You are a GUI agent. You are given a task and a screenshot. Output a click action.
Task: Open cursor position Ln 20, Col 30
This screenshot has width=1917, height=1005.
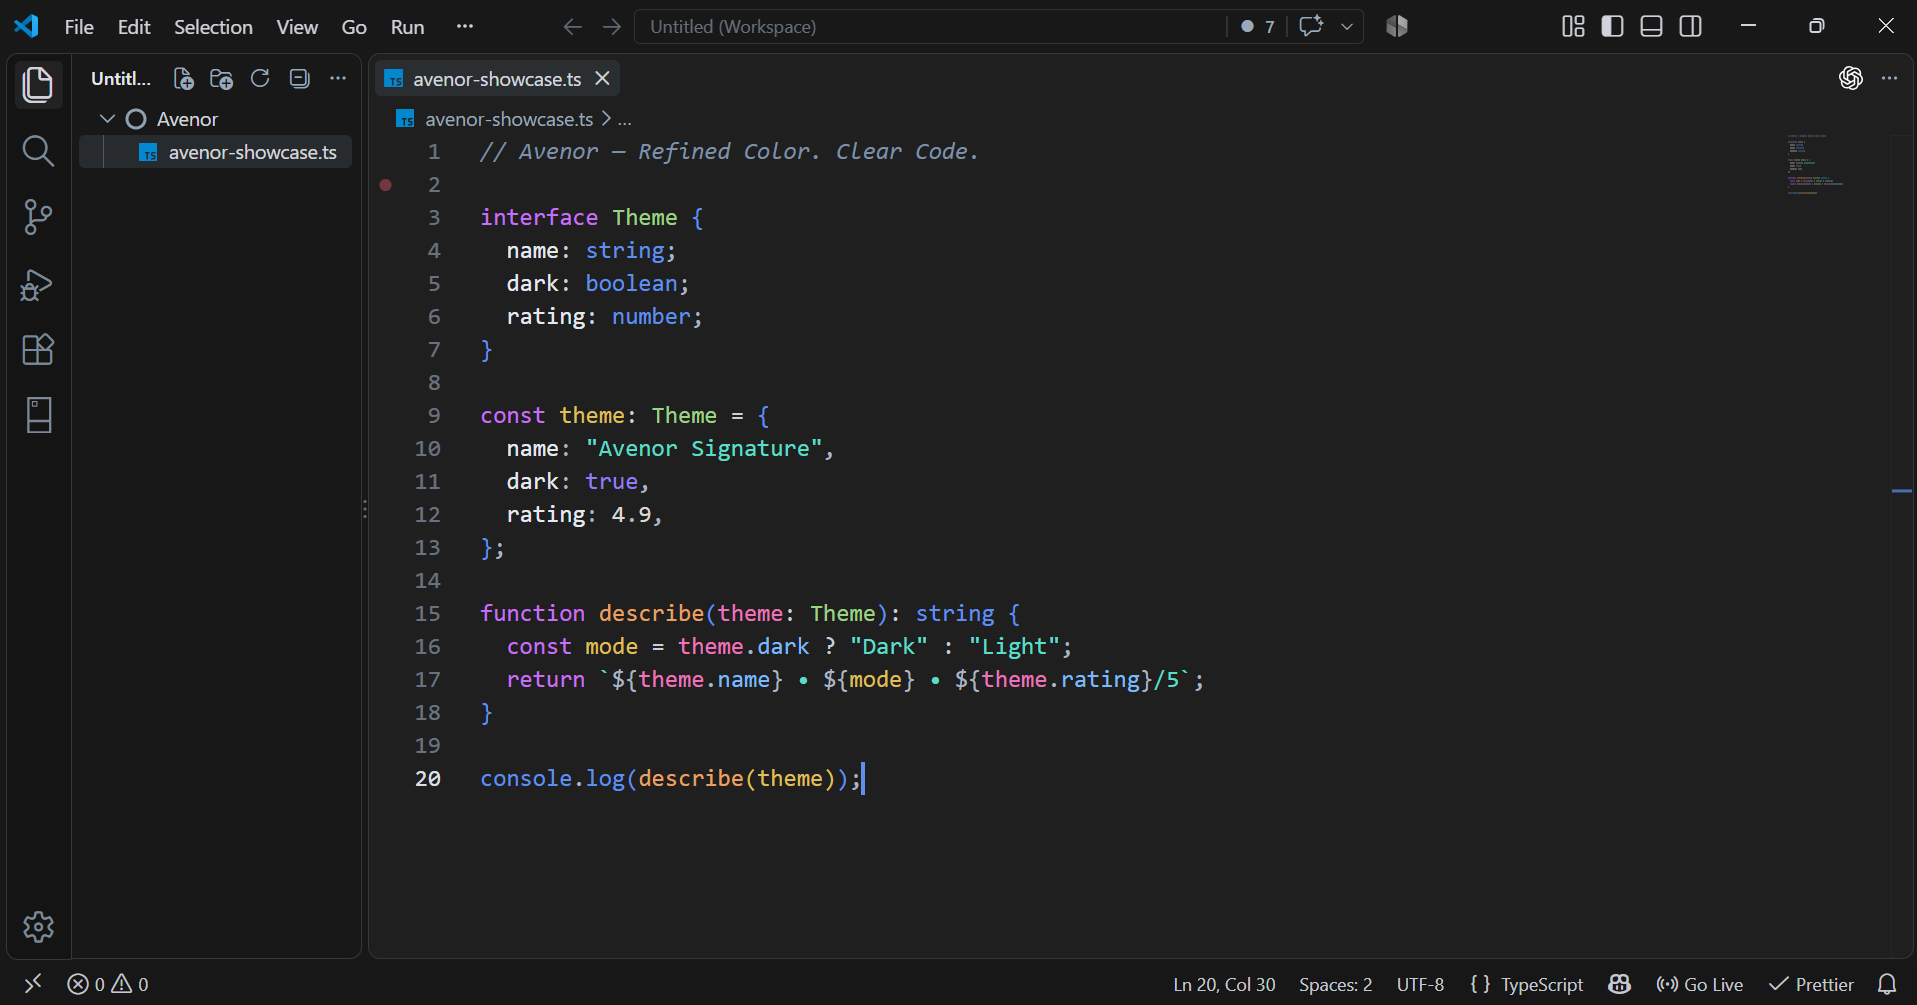tap(1224, 984)
